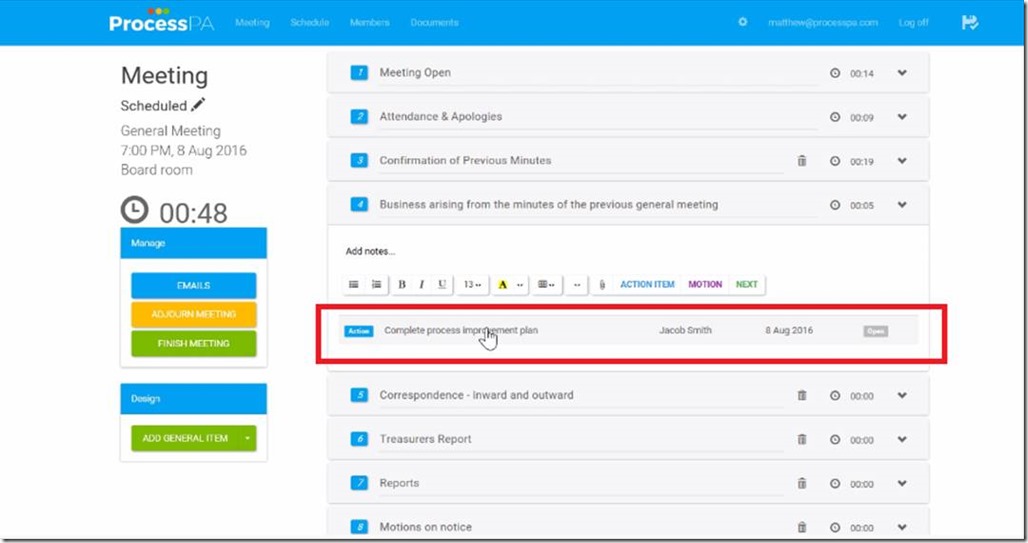Click the pencil icon beside Scheduled

(198, 105)
